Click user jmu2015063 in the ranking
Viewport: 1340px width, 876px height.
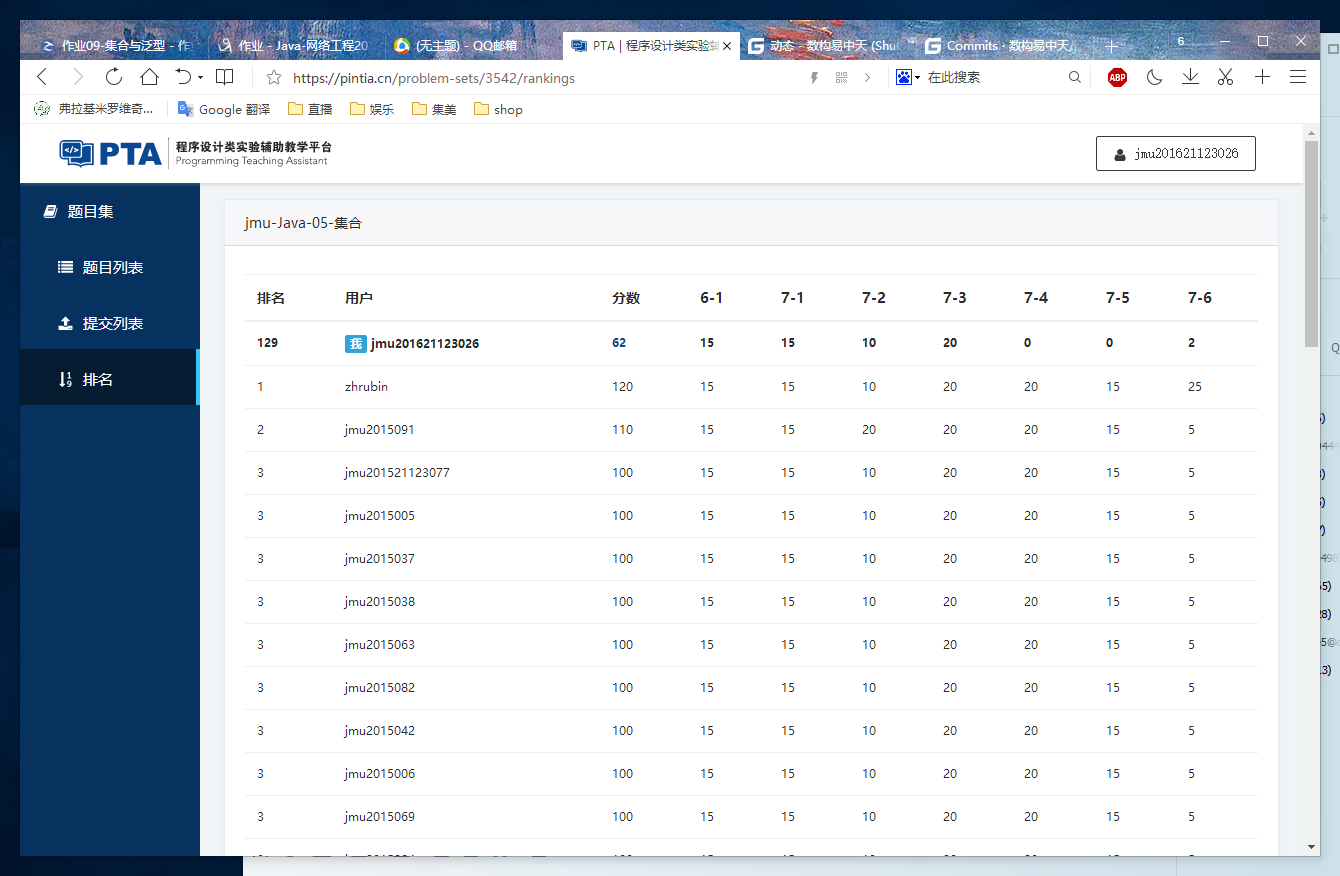(379, 645)
